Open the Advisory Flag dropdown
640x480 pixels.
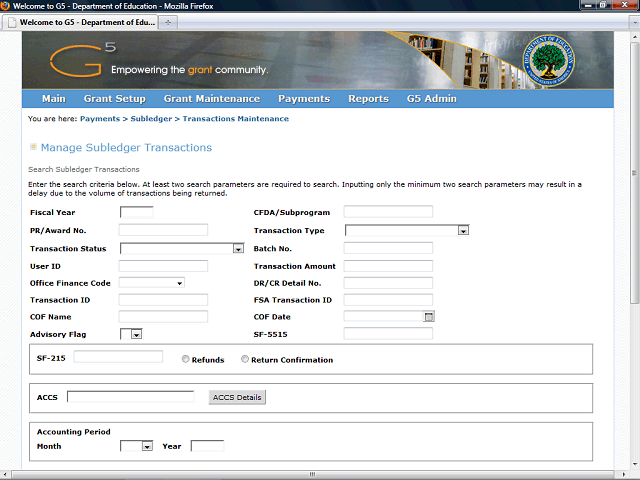pos(136,334)
